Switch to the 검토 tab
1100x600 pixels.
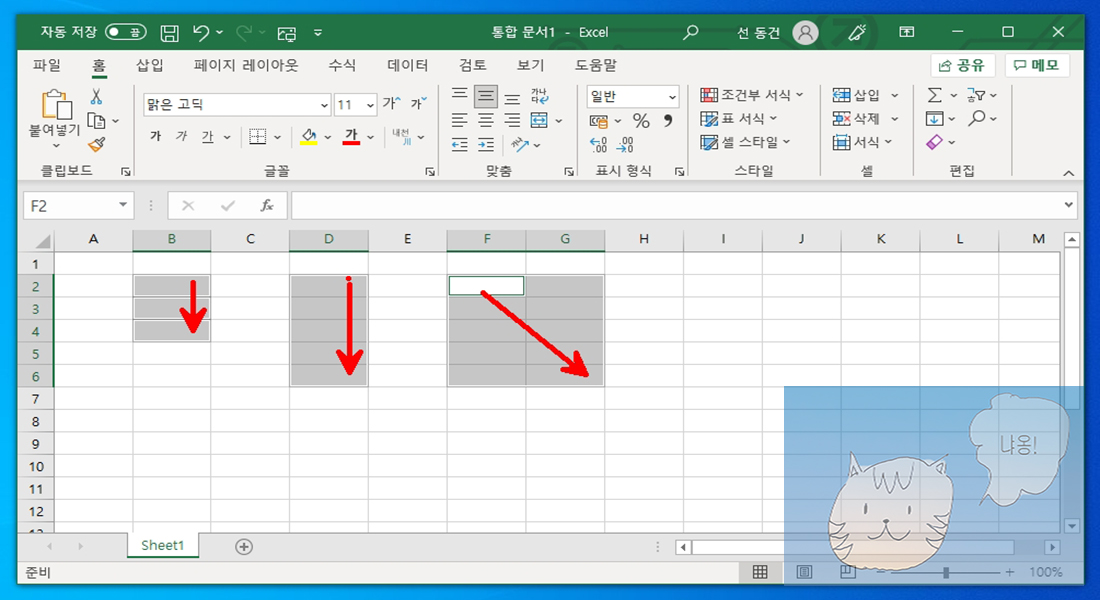click(472, 65)
